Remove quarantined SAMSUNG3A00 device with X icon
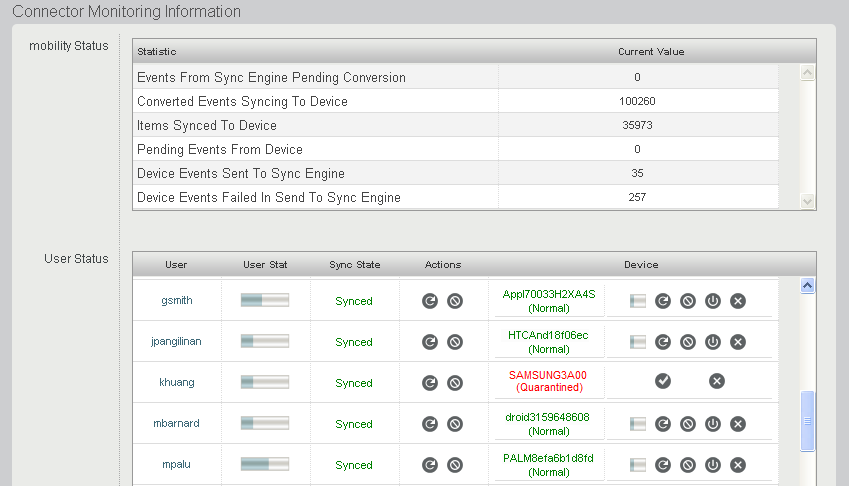 click(x=717, y=381)
